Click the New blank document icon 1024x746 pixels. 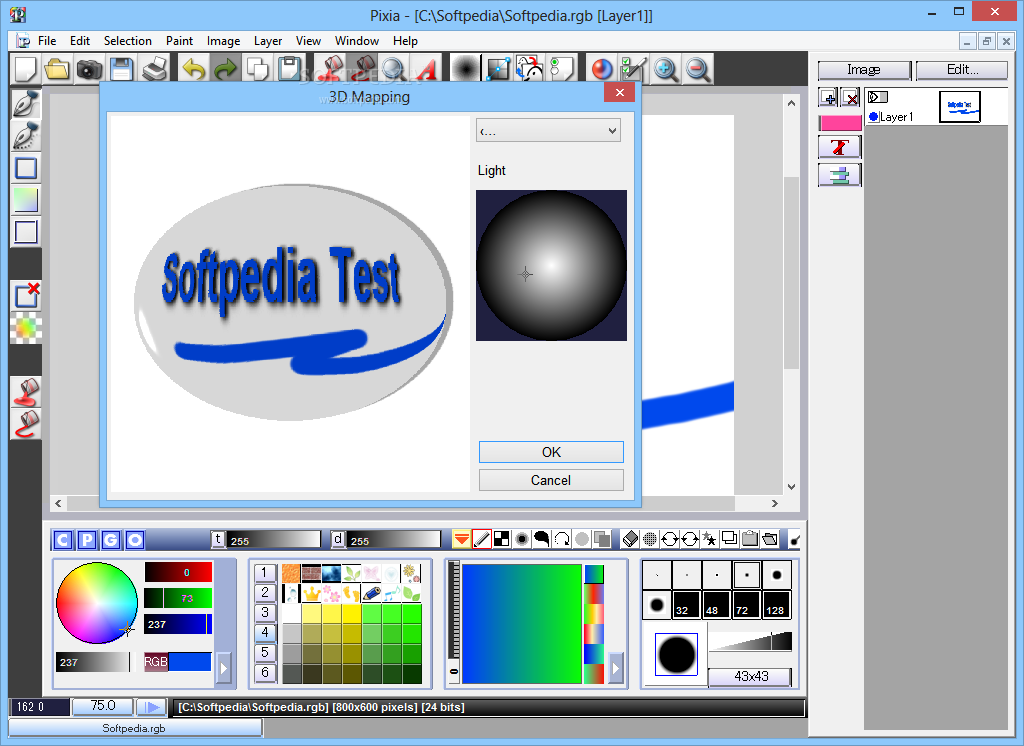pos(25,69)
